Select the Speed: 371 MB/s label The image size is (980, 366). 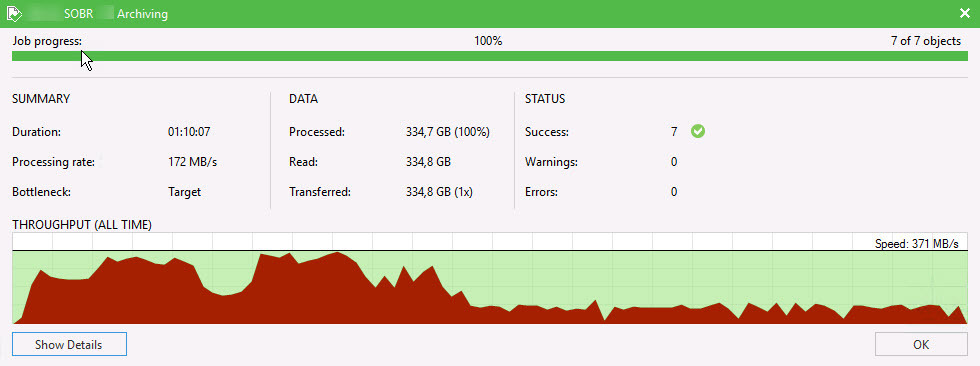(916, 244)
